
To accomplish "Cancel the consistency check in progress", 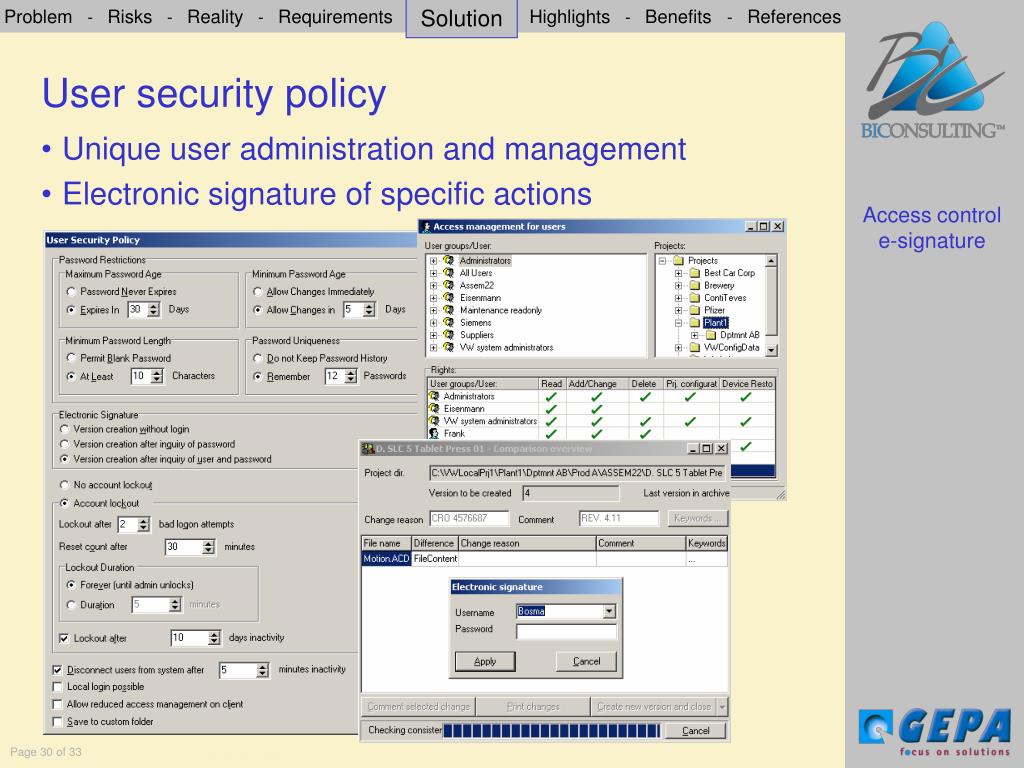I will [696, 731].
